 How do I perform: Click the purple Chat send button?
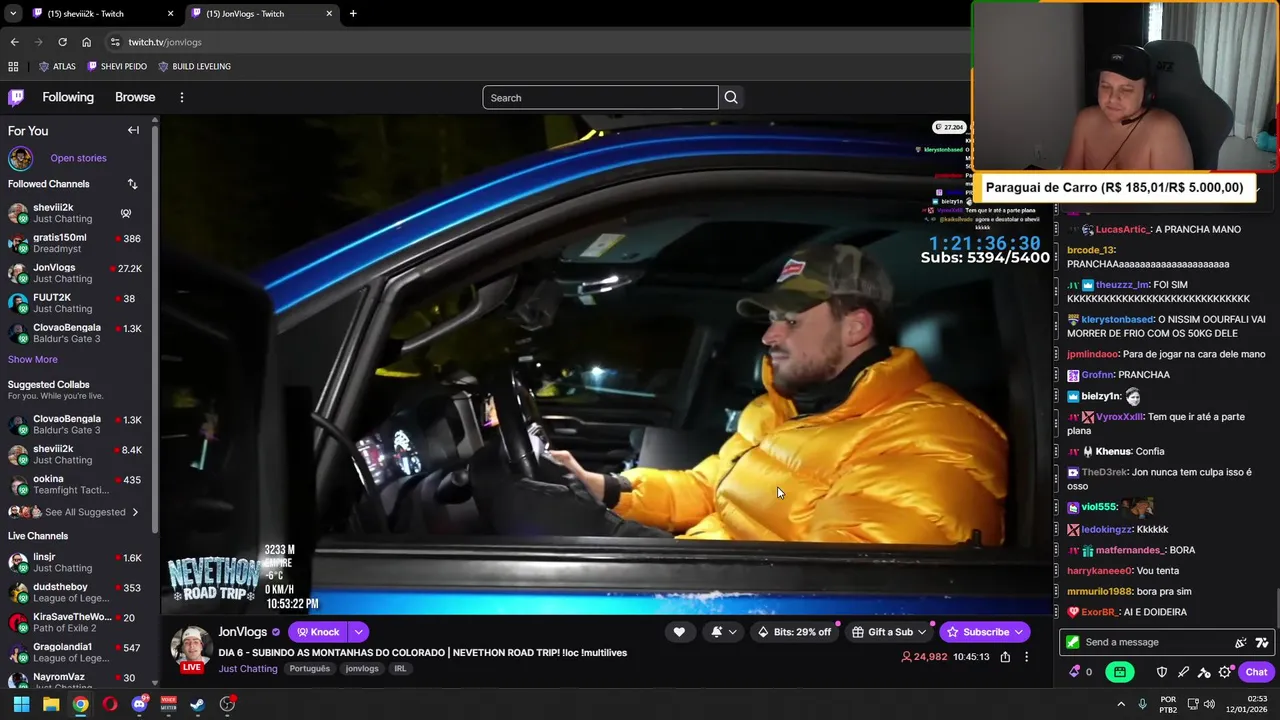click(x=1256, y=672)
